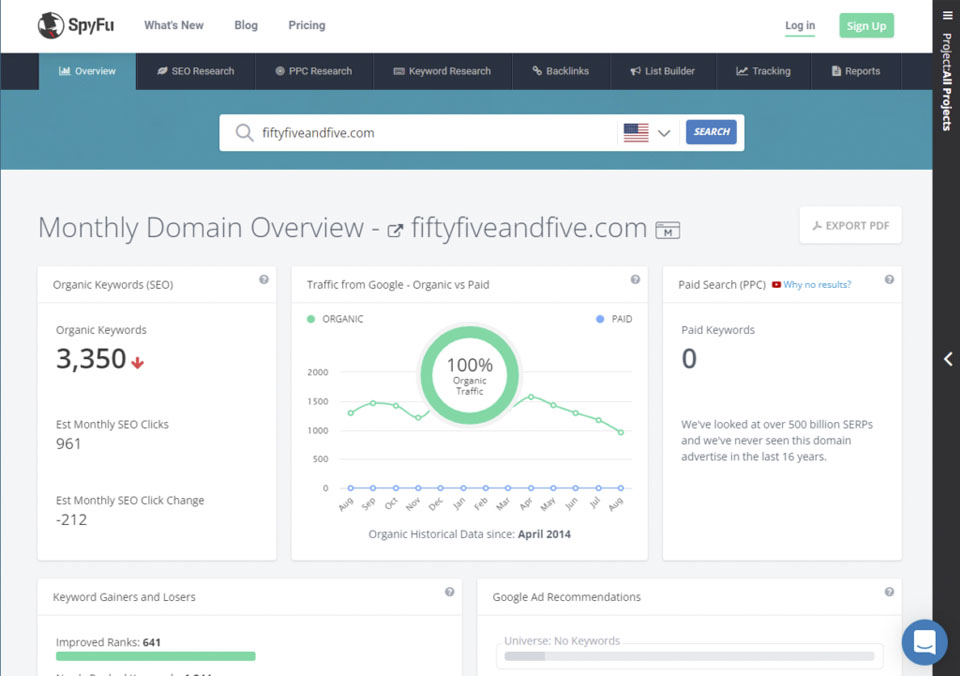The width and height of the screenshot is (960, 676).
Task: Open help icon for Google Ad Recommendations
Action: (890, 592)
